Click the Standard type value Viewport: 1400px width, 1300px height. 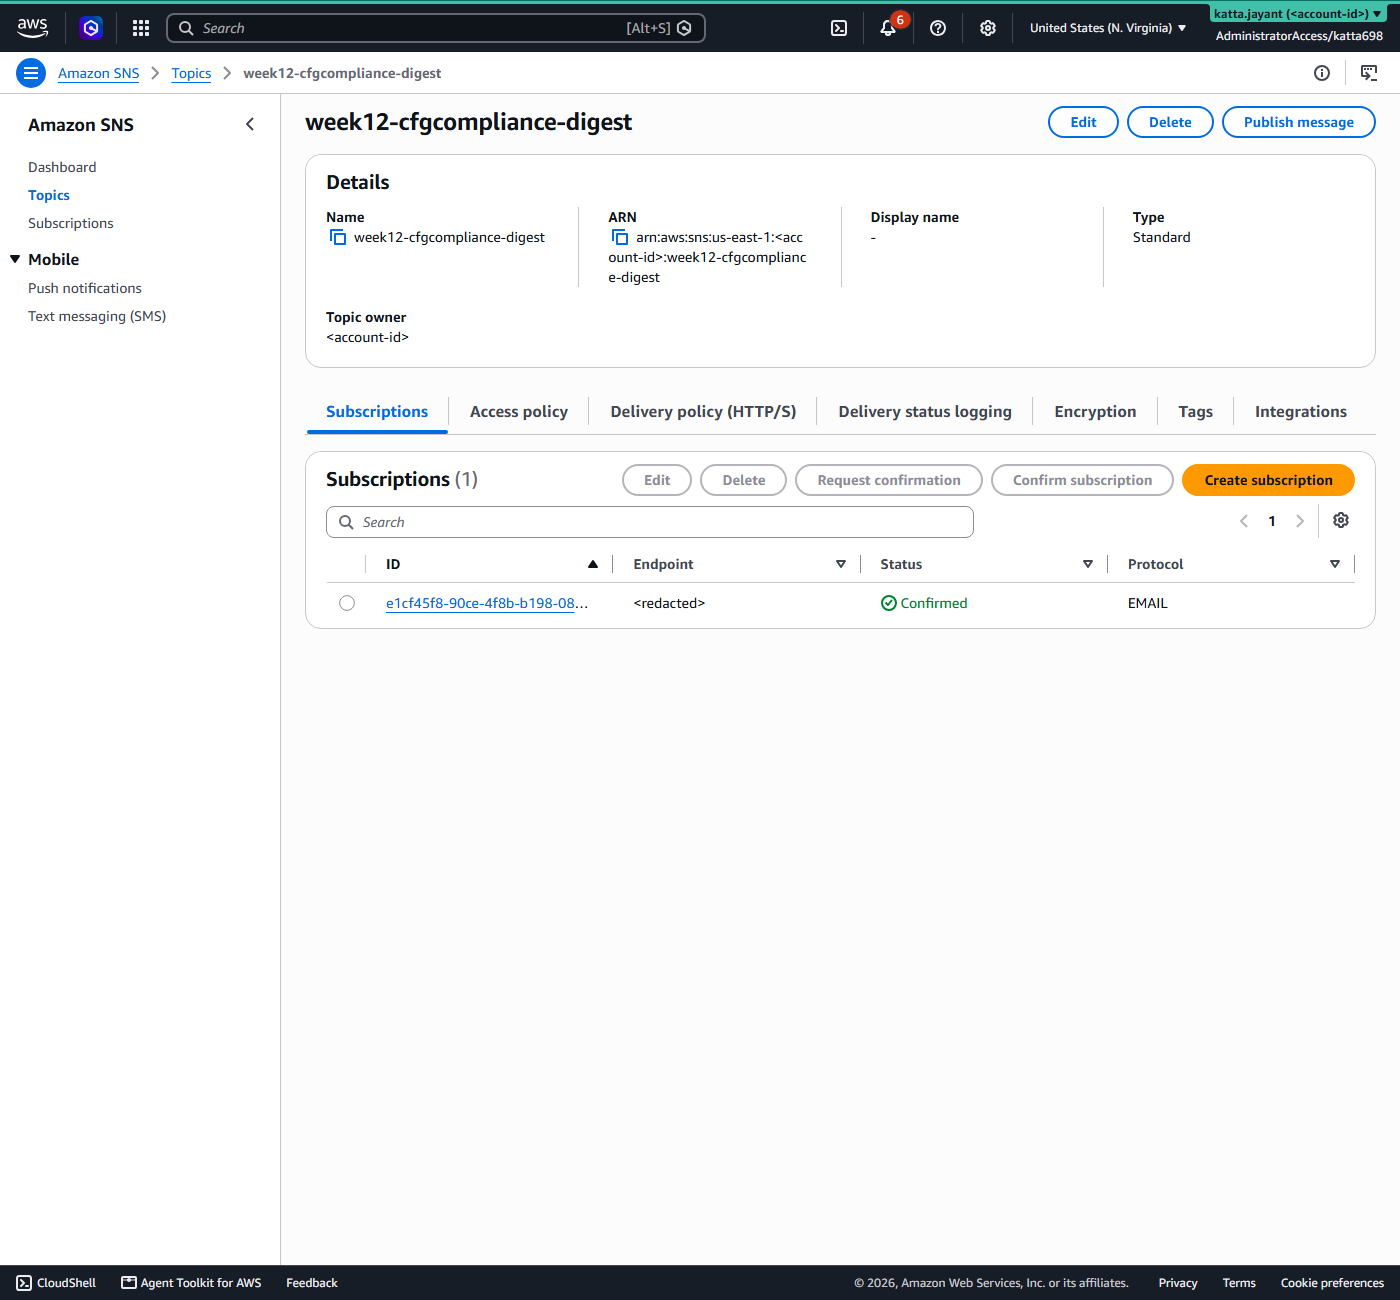(x=1162, y=237)
